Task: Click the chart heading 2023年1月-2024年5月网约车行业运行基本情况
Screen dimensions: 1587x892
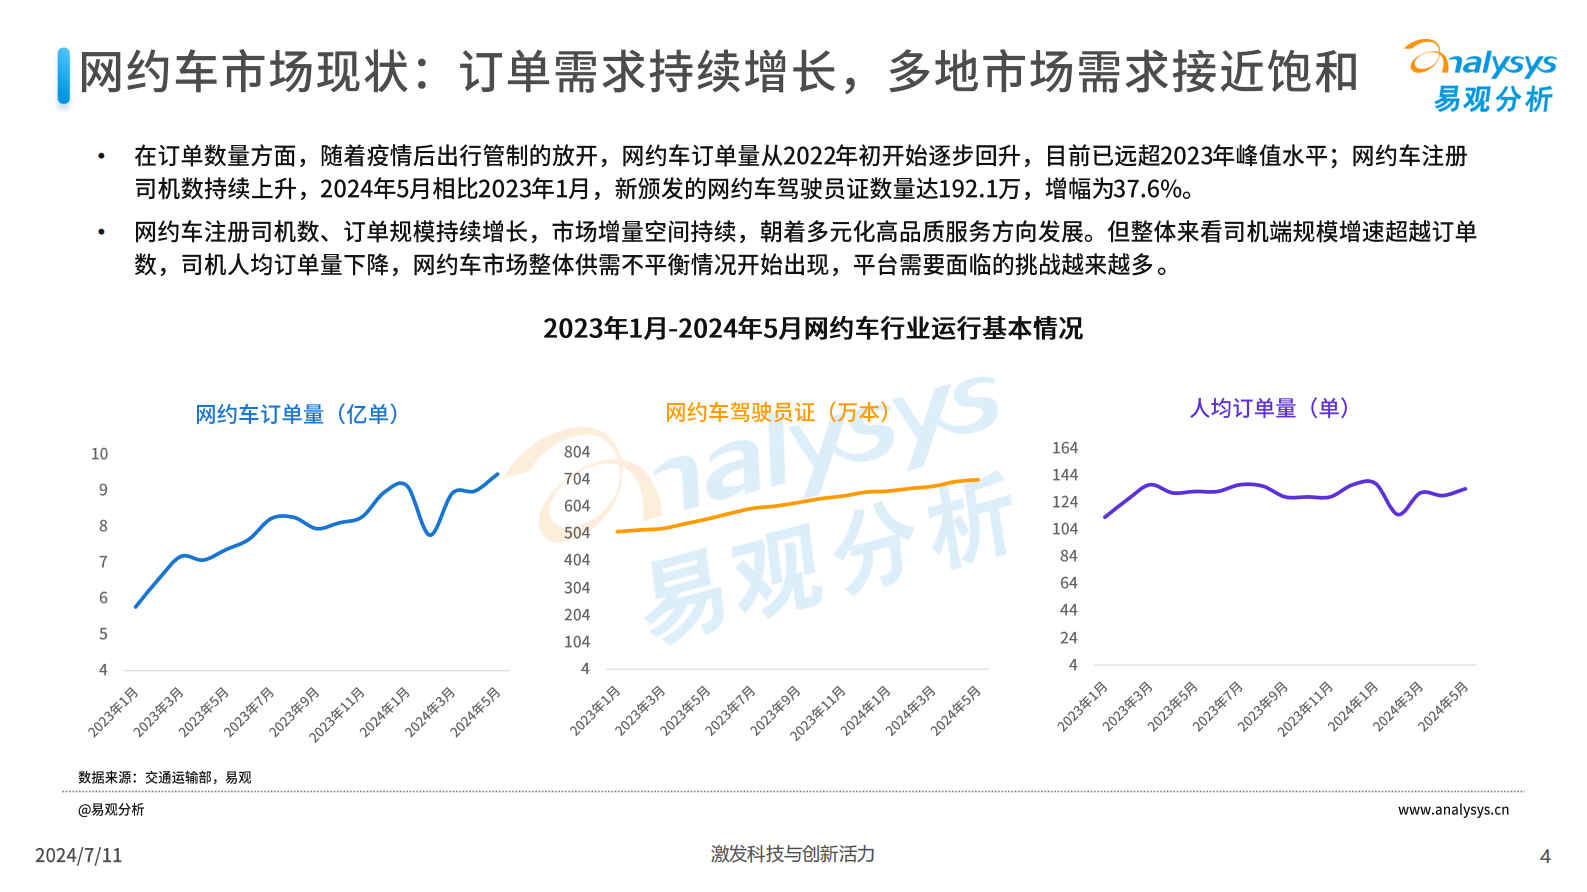Action: pos(813,328)
